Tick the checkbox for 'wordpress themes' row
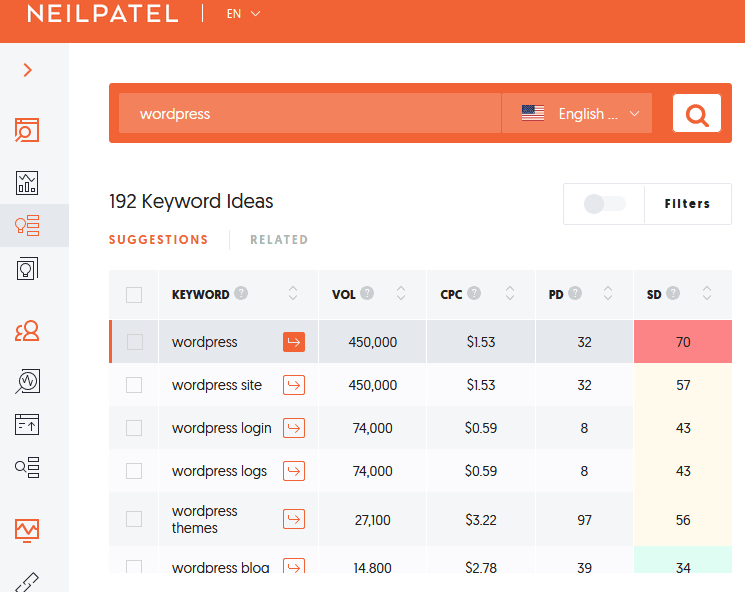Screen dimensions: 745x592 [134, 519]
